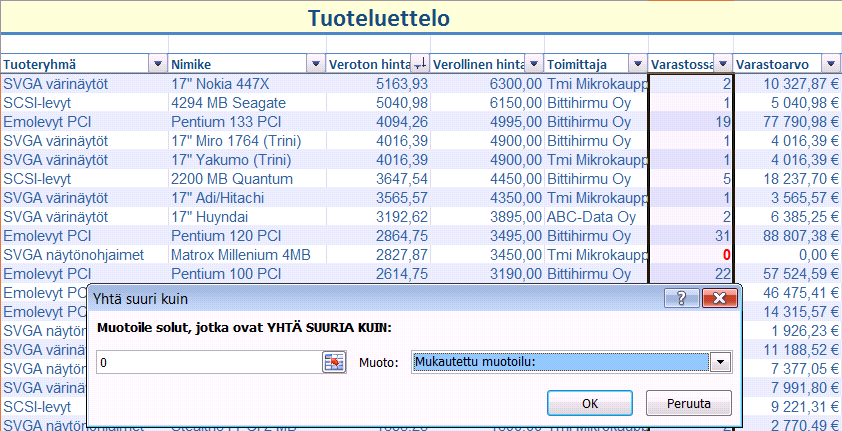Select the 5040,98 price cell
This screenshot has width=842, height=431.
pos(379,103)
